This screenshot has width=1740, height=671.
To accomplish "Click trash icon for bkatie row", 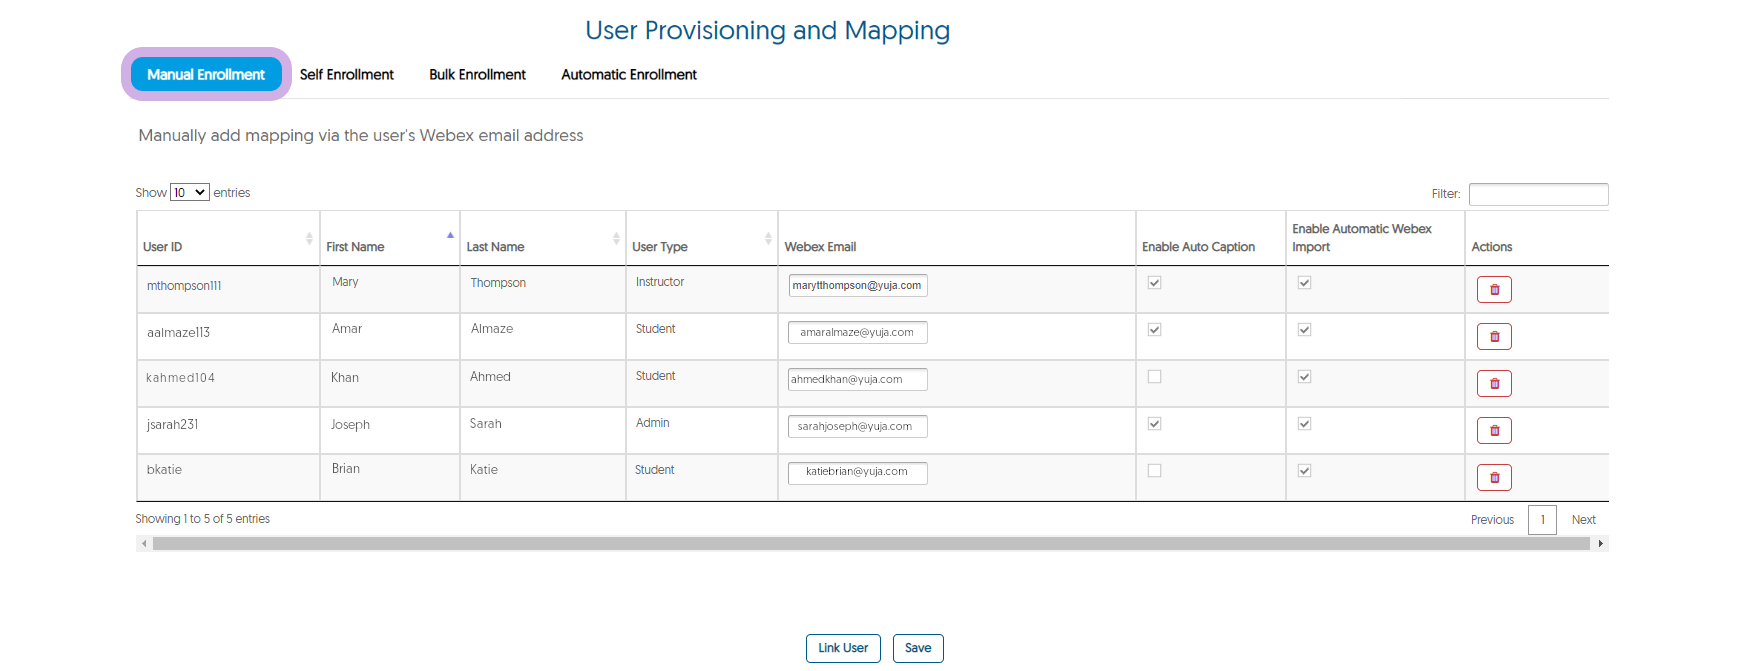I will tap(1493, 478).
